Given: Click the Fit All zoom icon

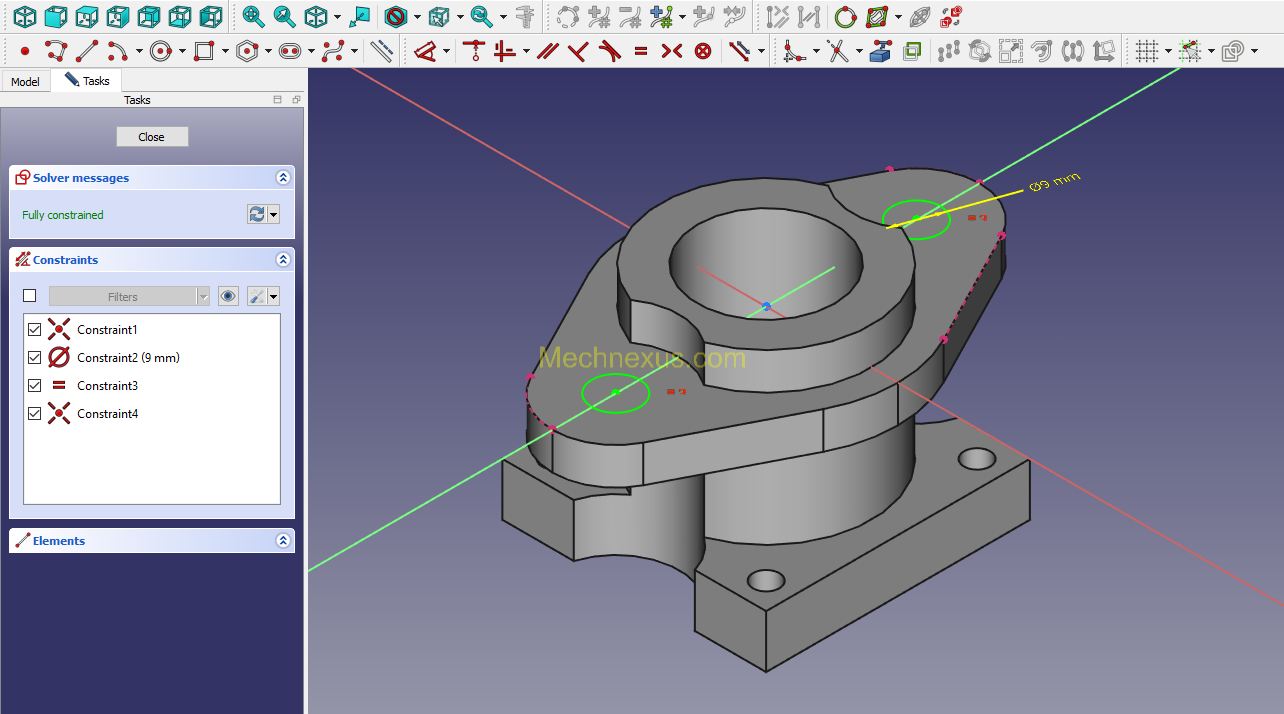Looking at the screenshot, I should (x=254, y=17).
